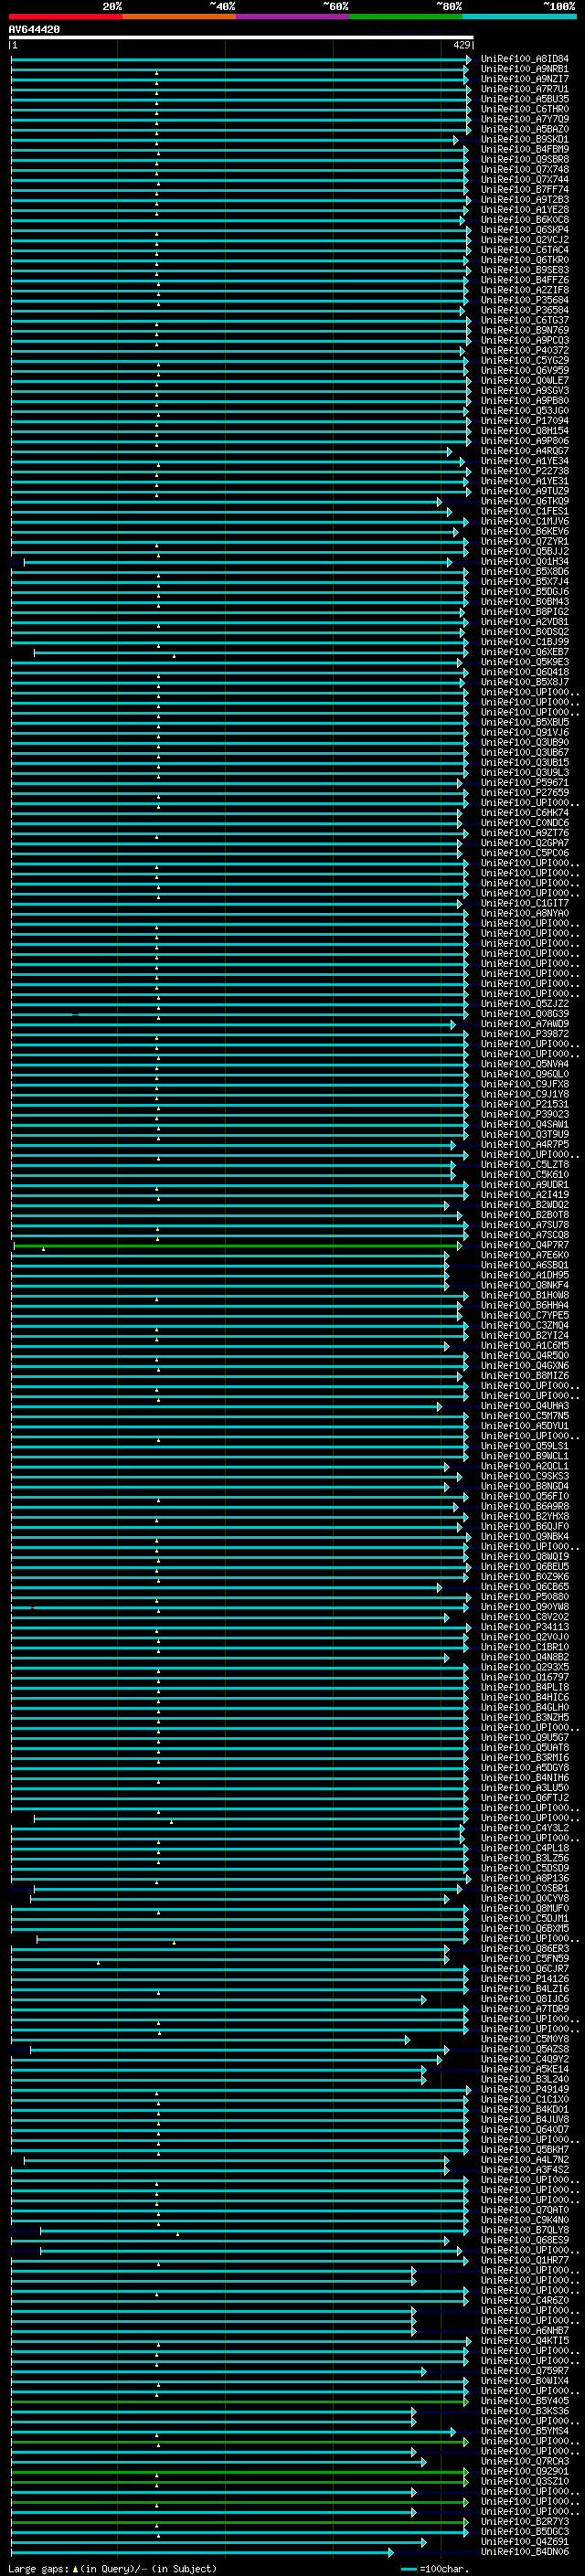This screenshot has width=585, height=2576.
Task: Select UniRef100_A2VD81 label
Action: click(x=525, y=622)
